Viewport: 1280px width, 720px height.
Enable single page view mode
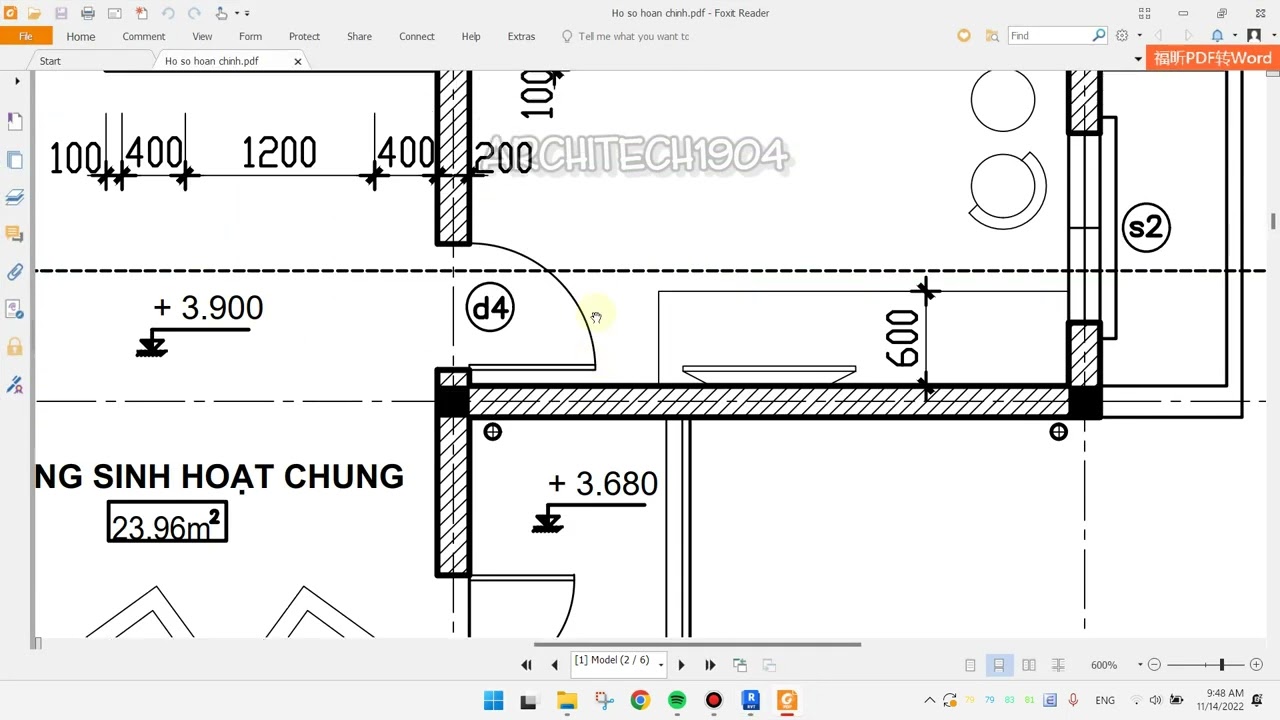click(x=970, y=665)
